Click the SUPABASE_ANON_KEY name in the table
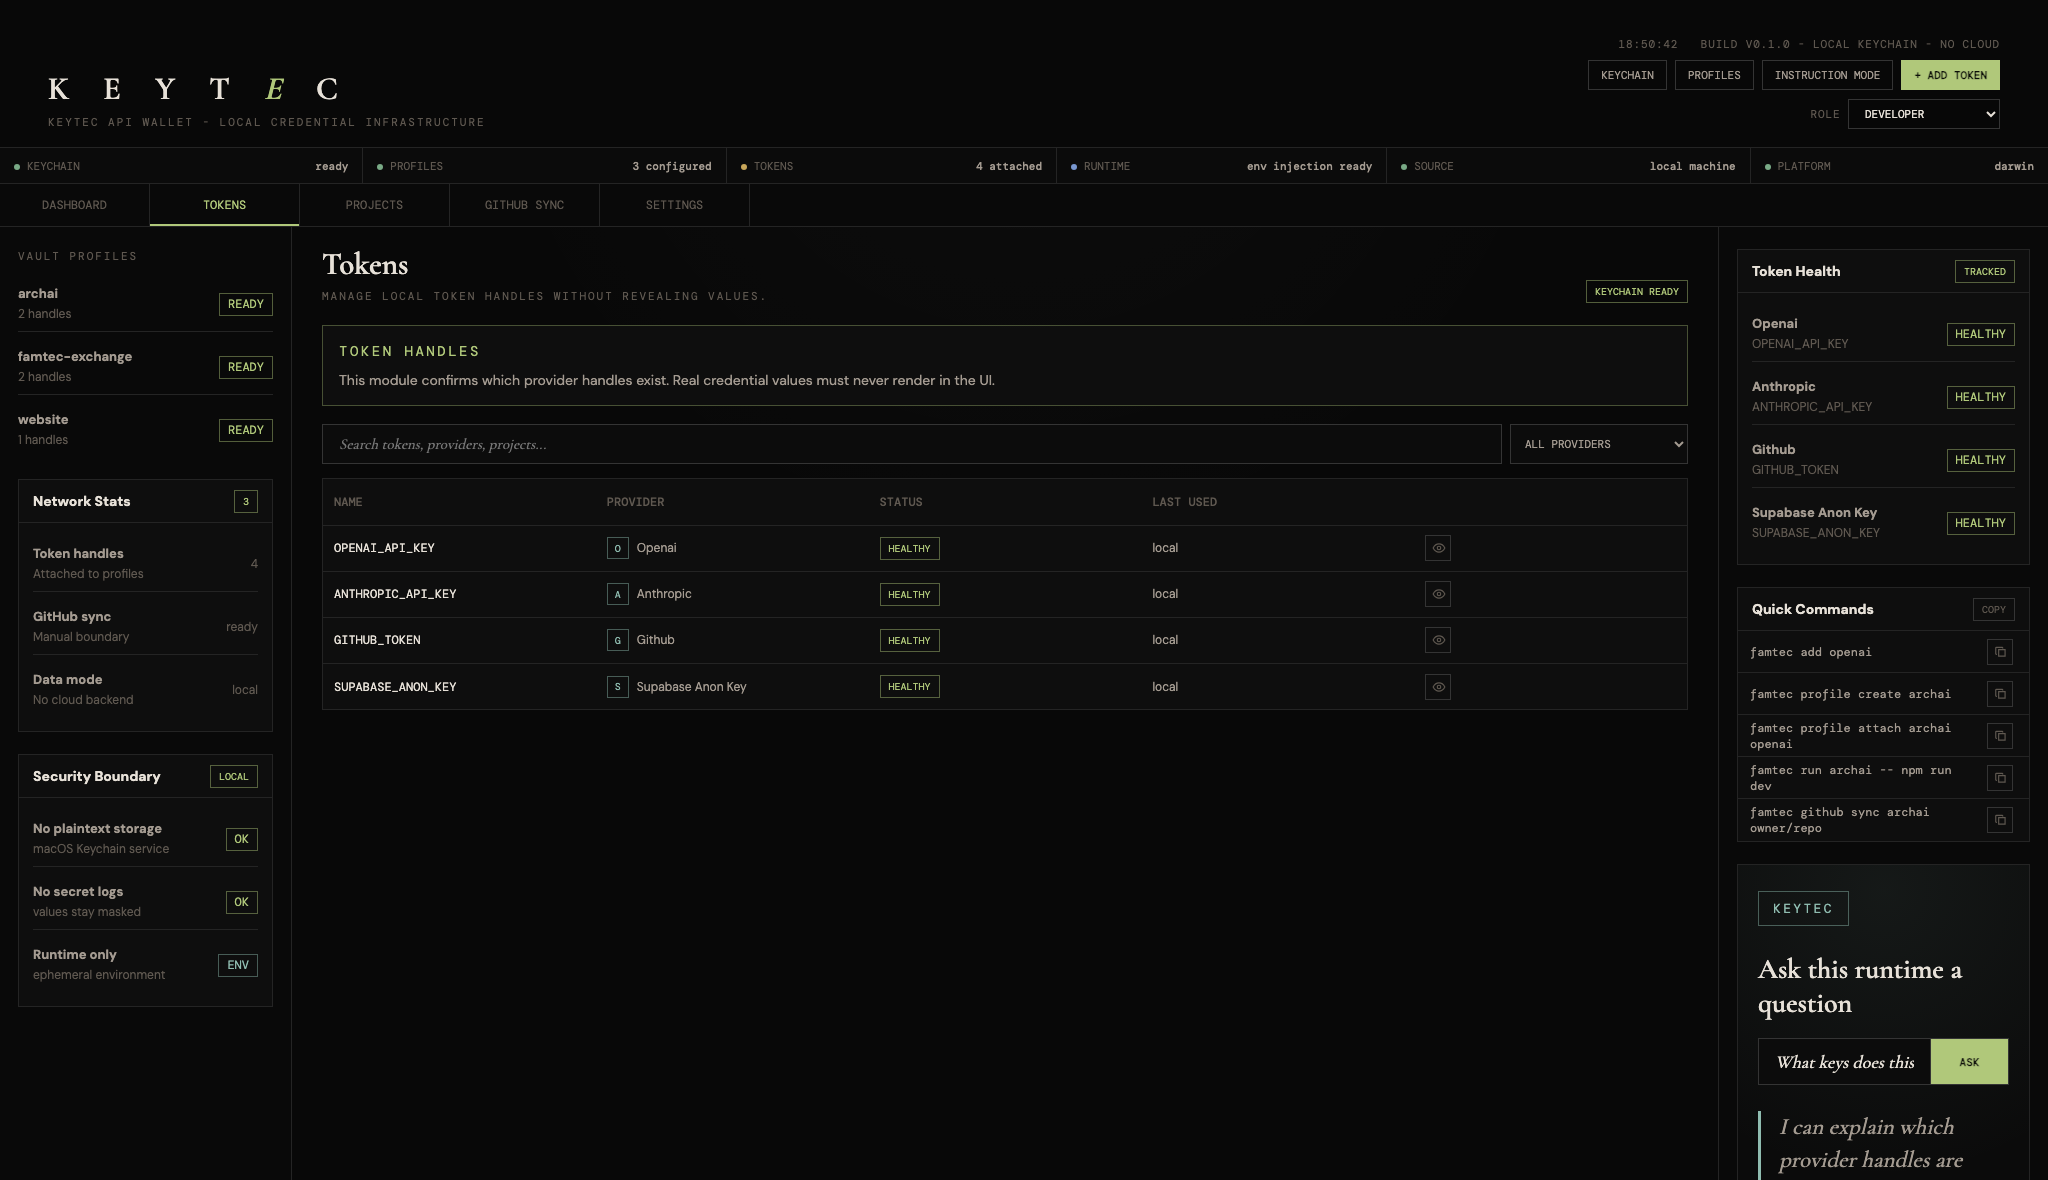This screenshot has height=1180, width=2048. click(x=395, y=687)
